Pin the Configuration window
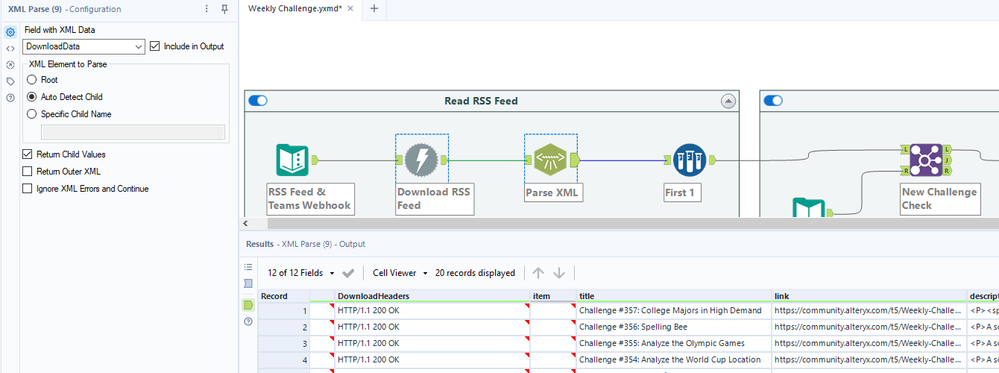The width and height of the screenshot is (999, 373). tap(224, 9)
